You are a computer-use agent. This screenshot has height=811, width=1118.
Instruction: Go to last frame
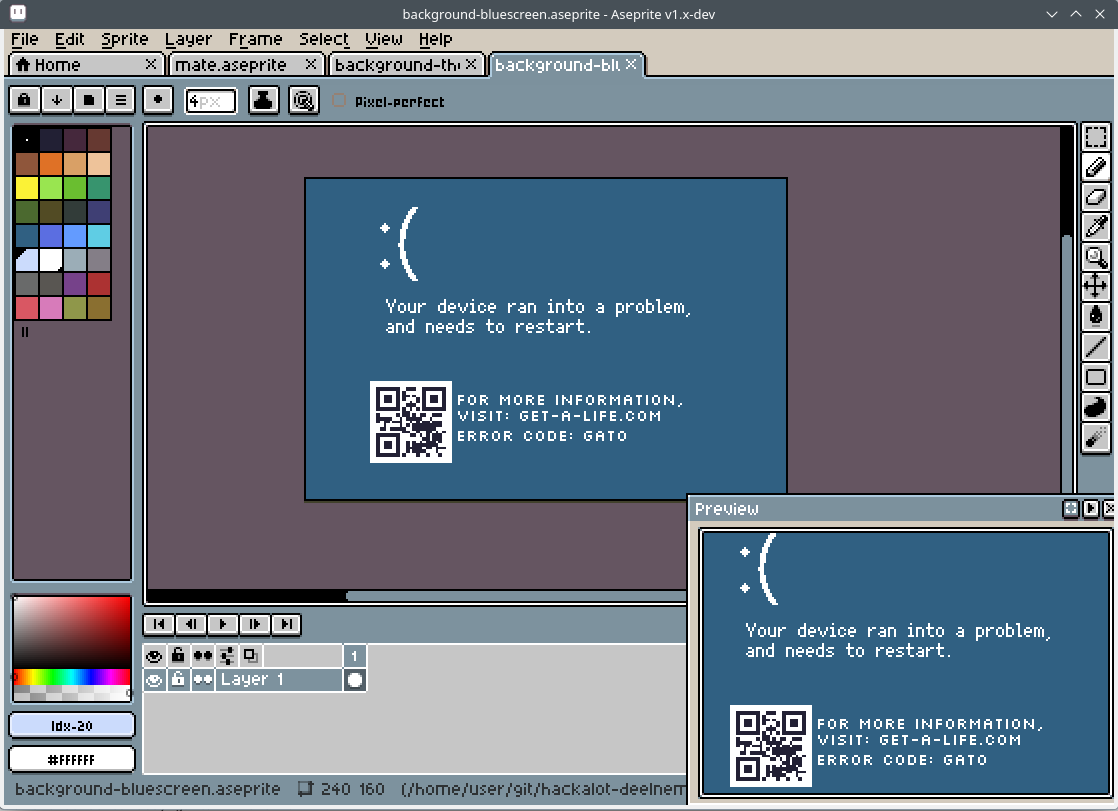[286, 624]
